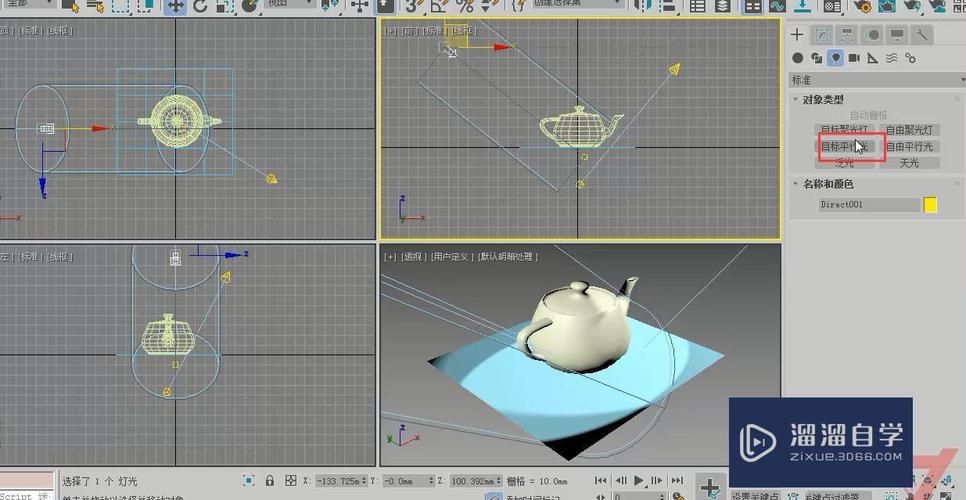The width and height of the screenshot is (966, 500).
Task: Open the Create tab in command panel
Action: tap(798, 35)
